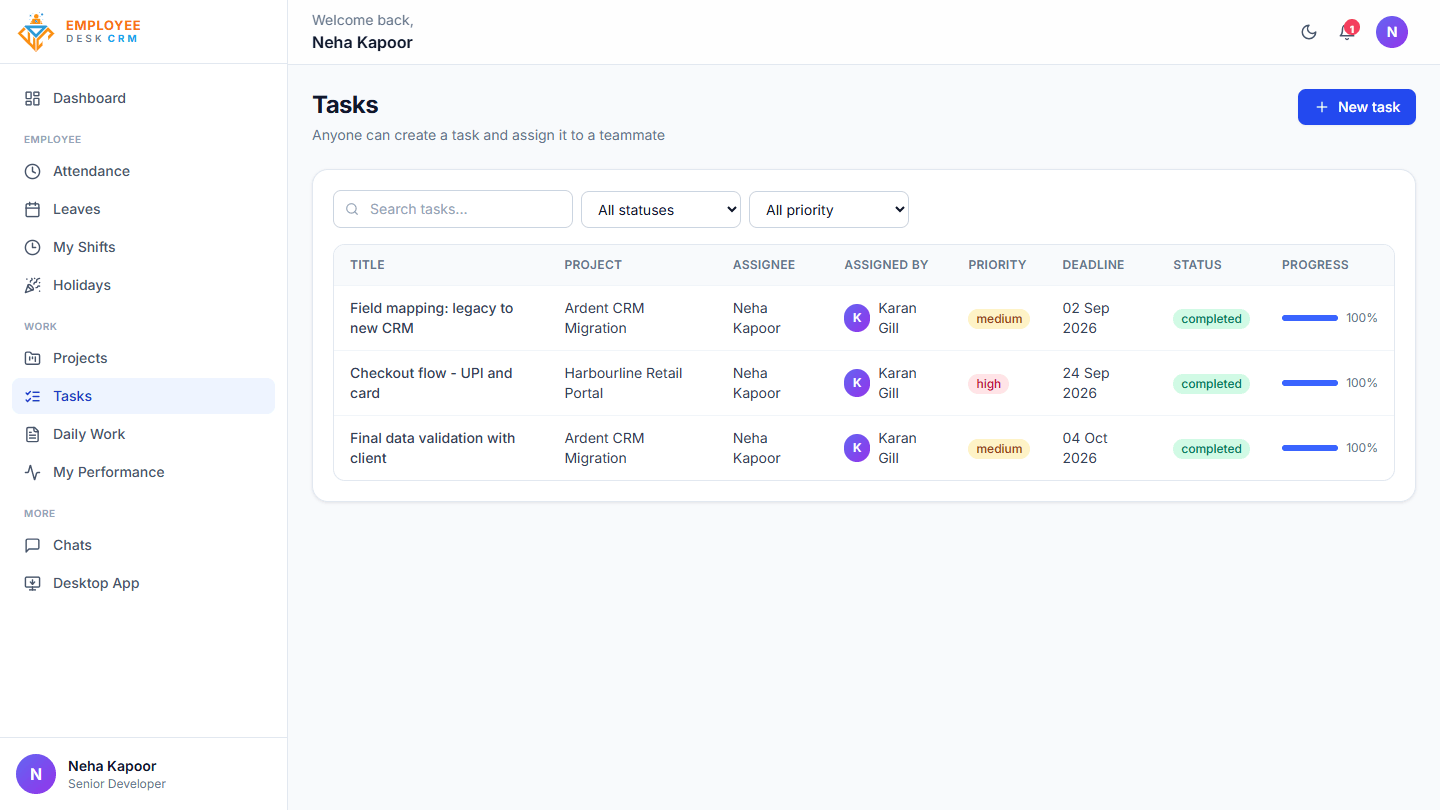Image resolution: width=1440 pixels, height=810 pixels.
Task: Click the Chats speech bubble icon
Action: (x=33, y=545)
